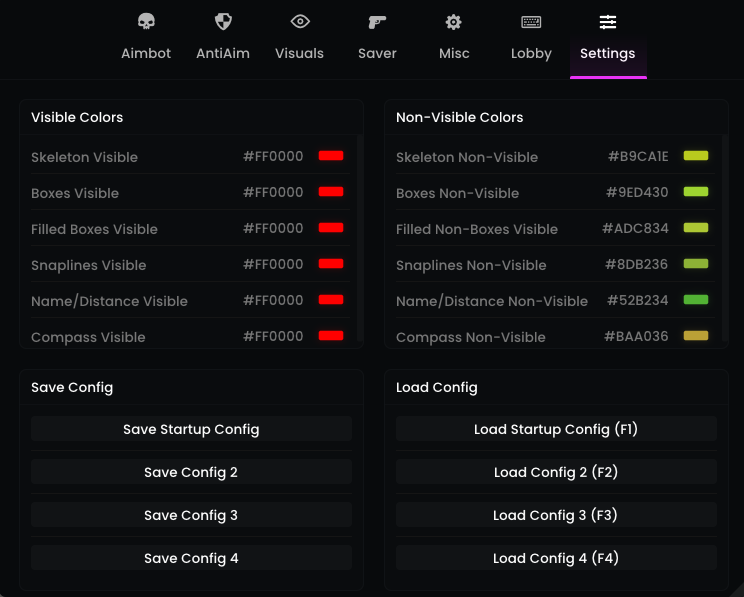This screenshot has height=597, width=744.
Task: Open the Boxes Non-Visible green color swatch
Action: 696,192
